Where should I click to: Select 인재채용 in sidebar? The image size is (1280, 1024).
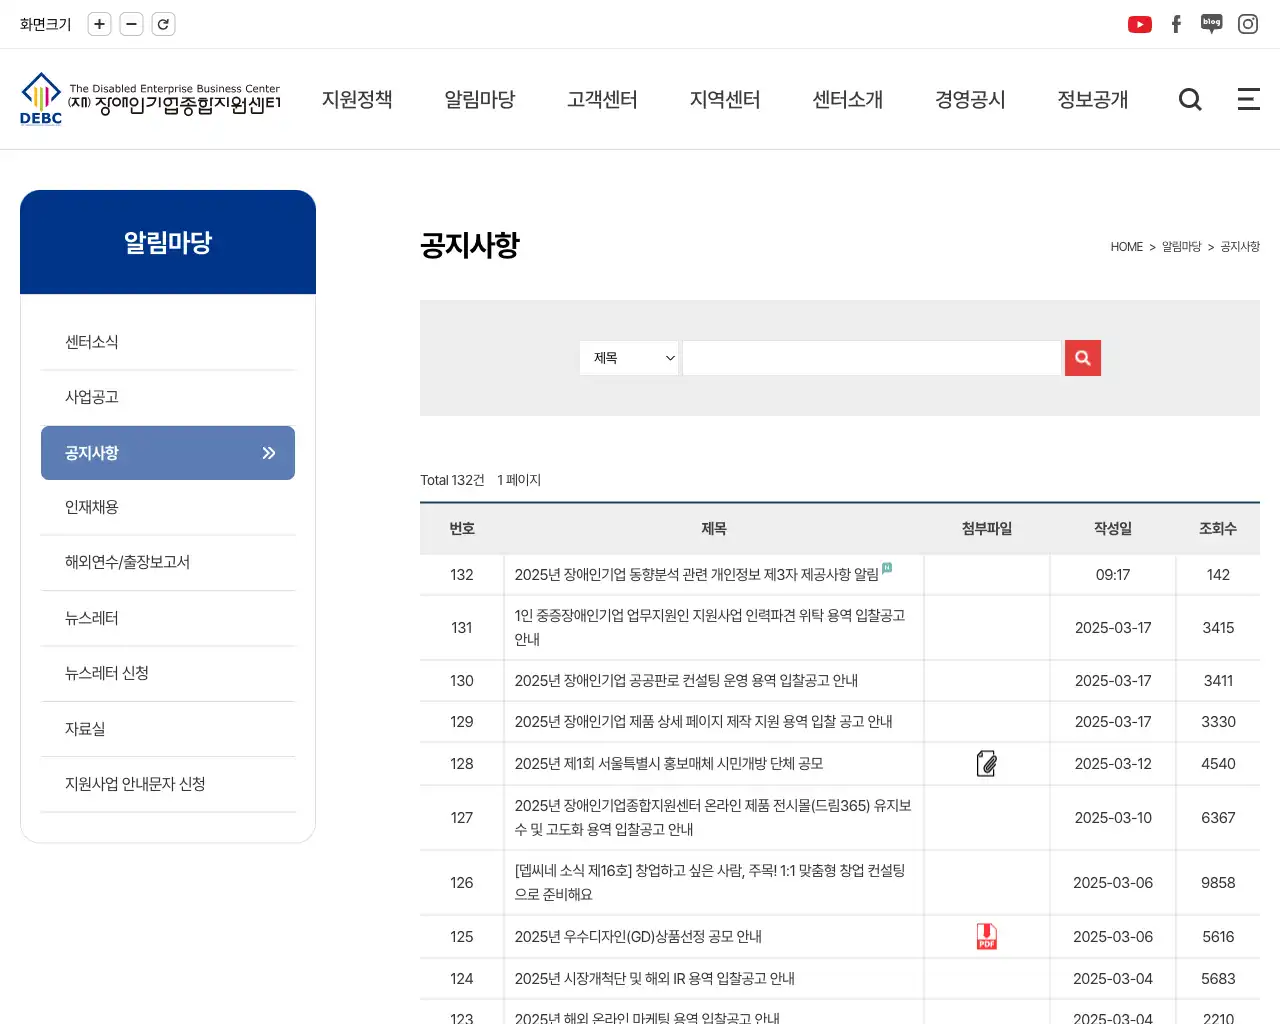pyautogui.click(x=168, y=507)
